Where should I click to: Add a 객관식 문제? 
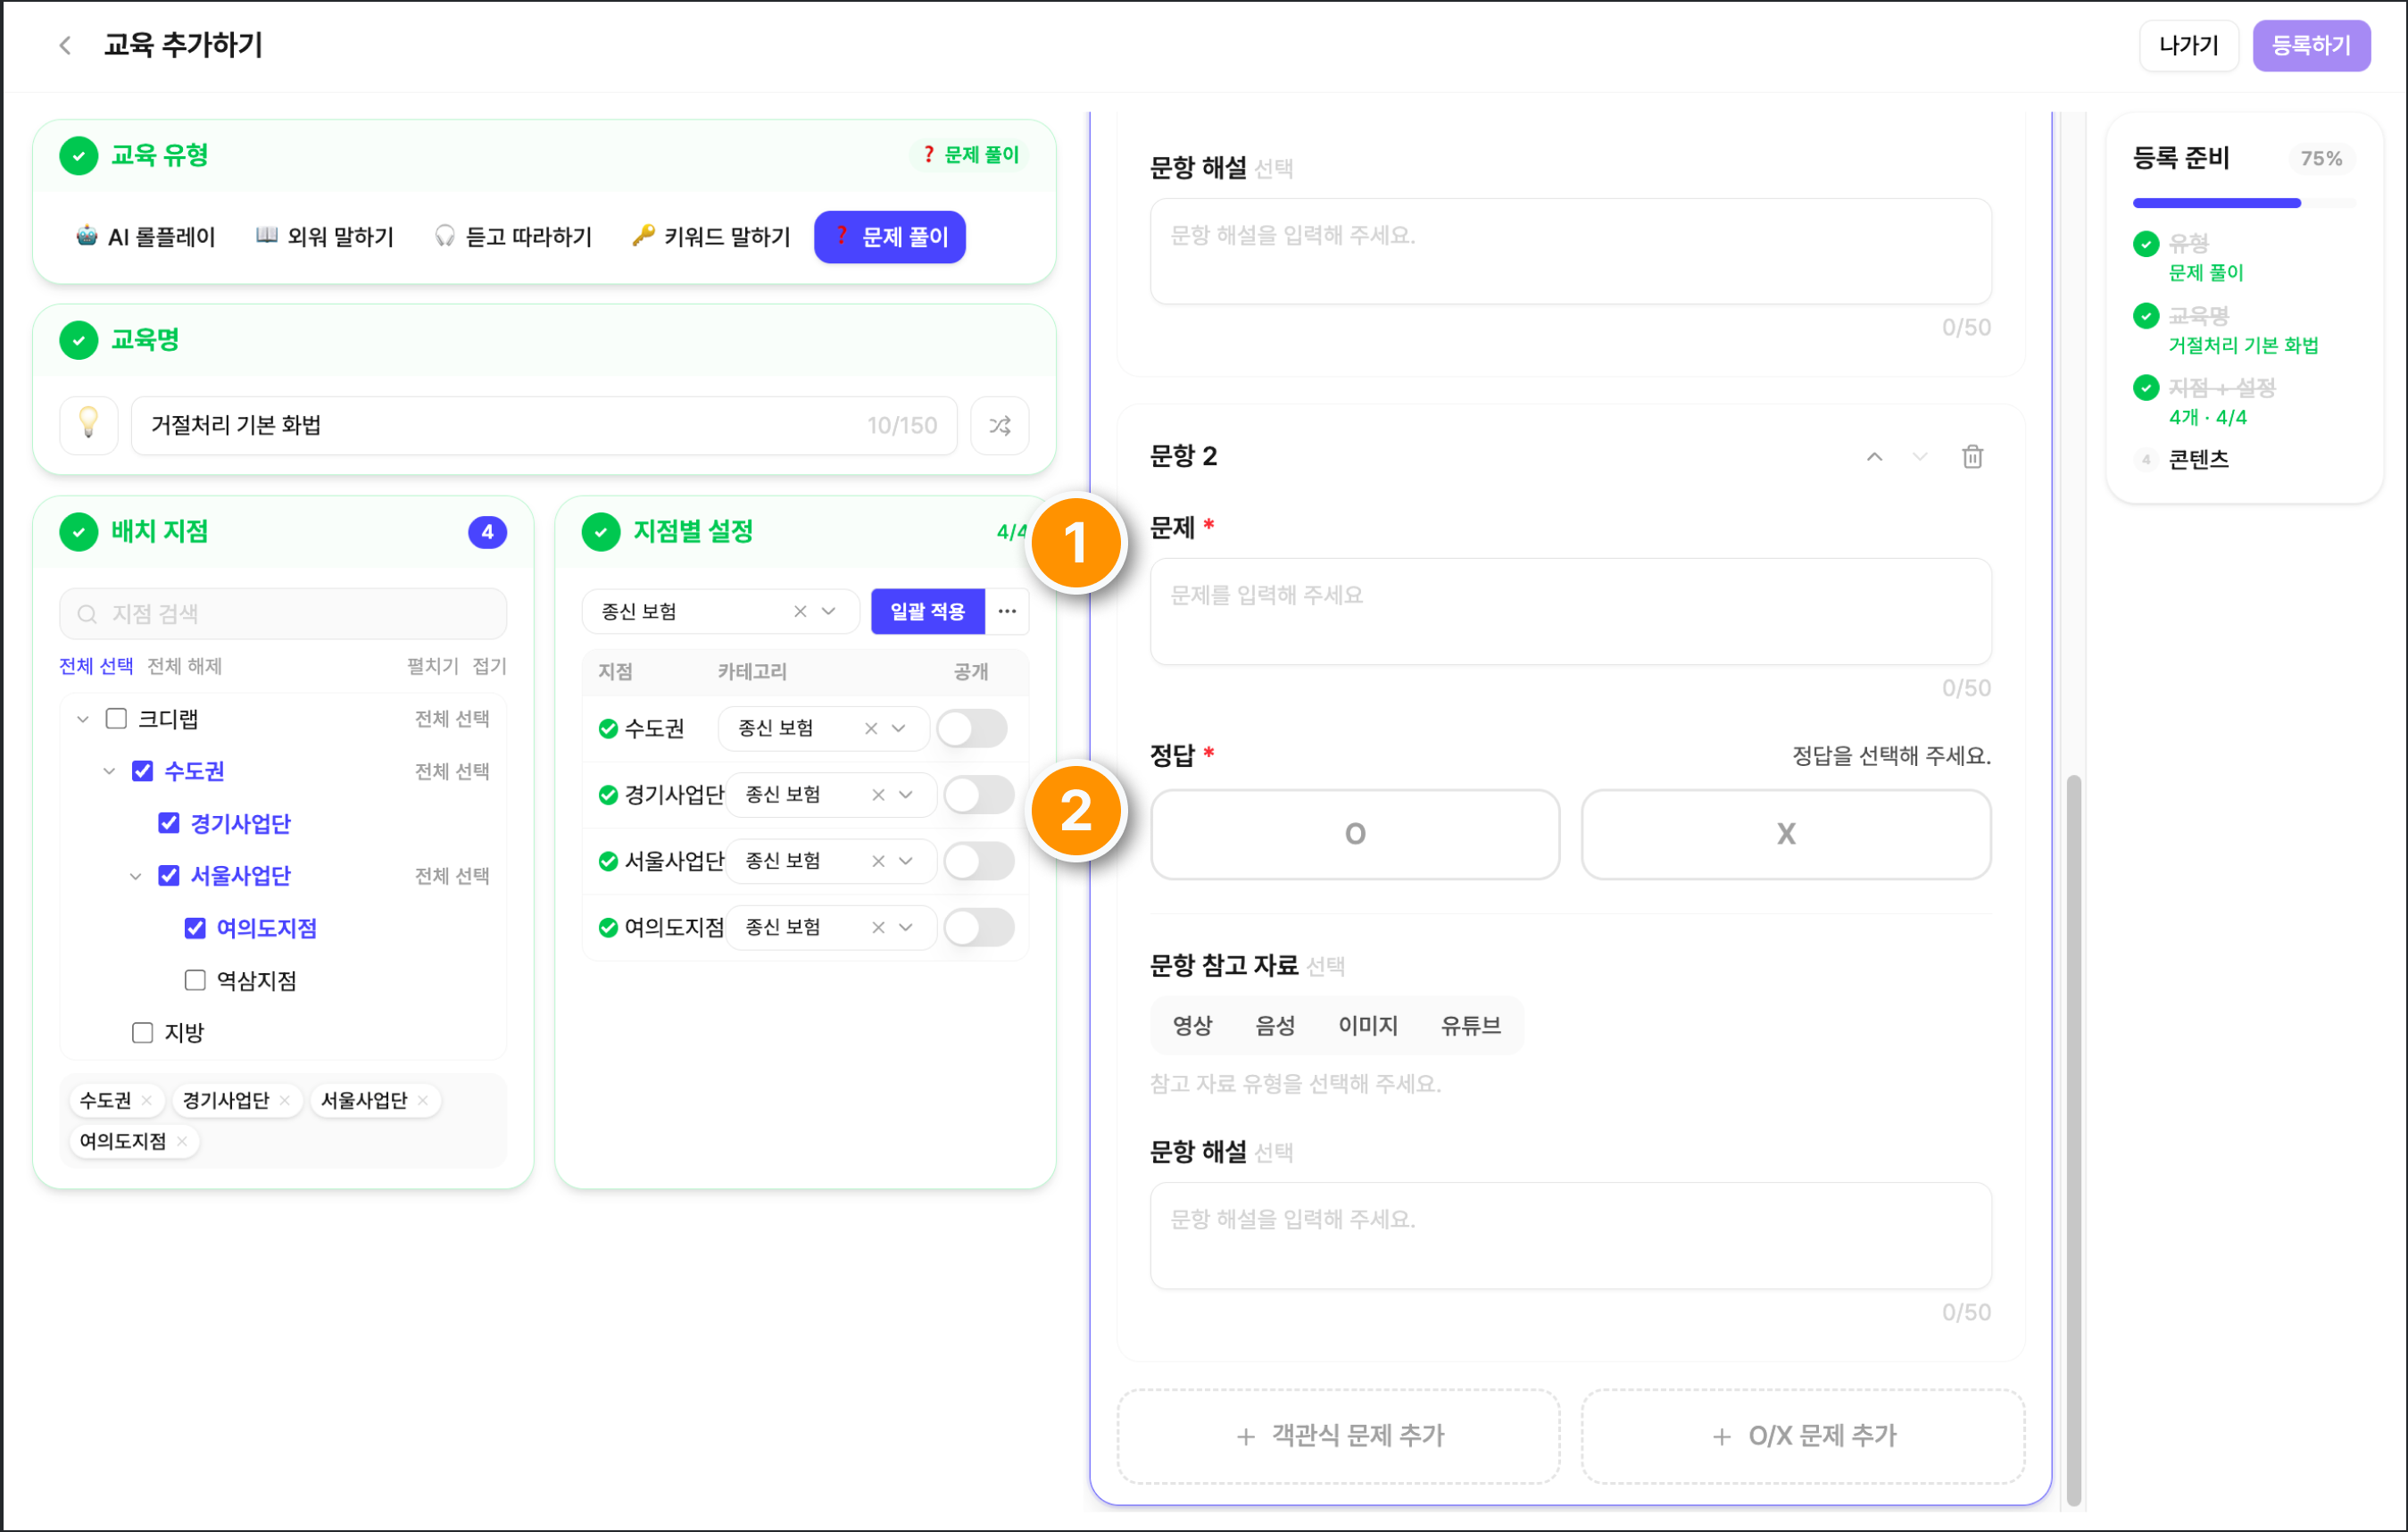click(1338, 1436)
